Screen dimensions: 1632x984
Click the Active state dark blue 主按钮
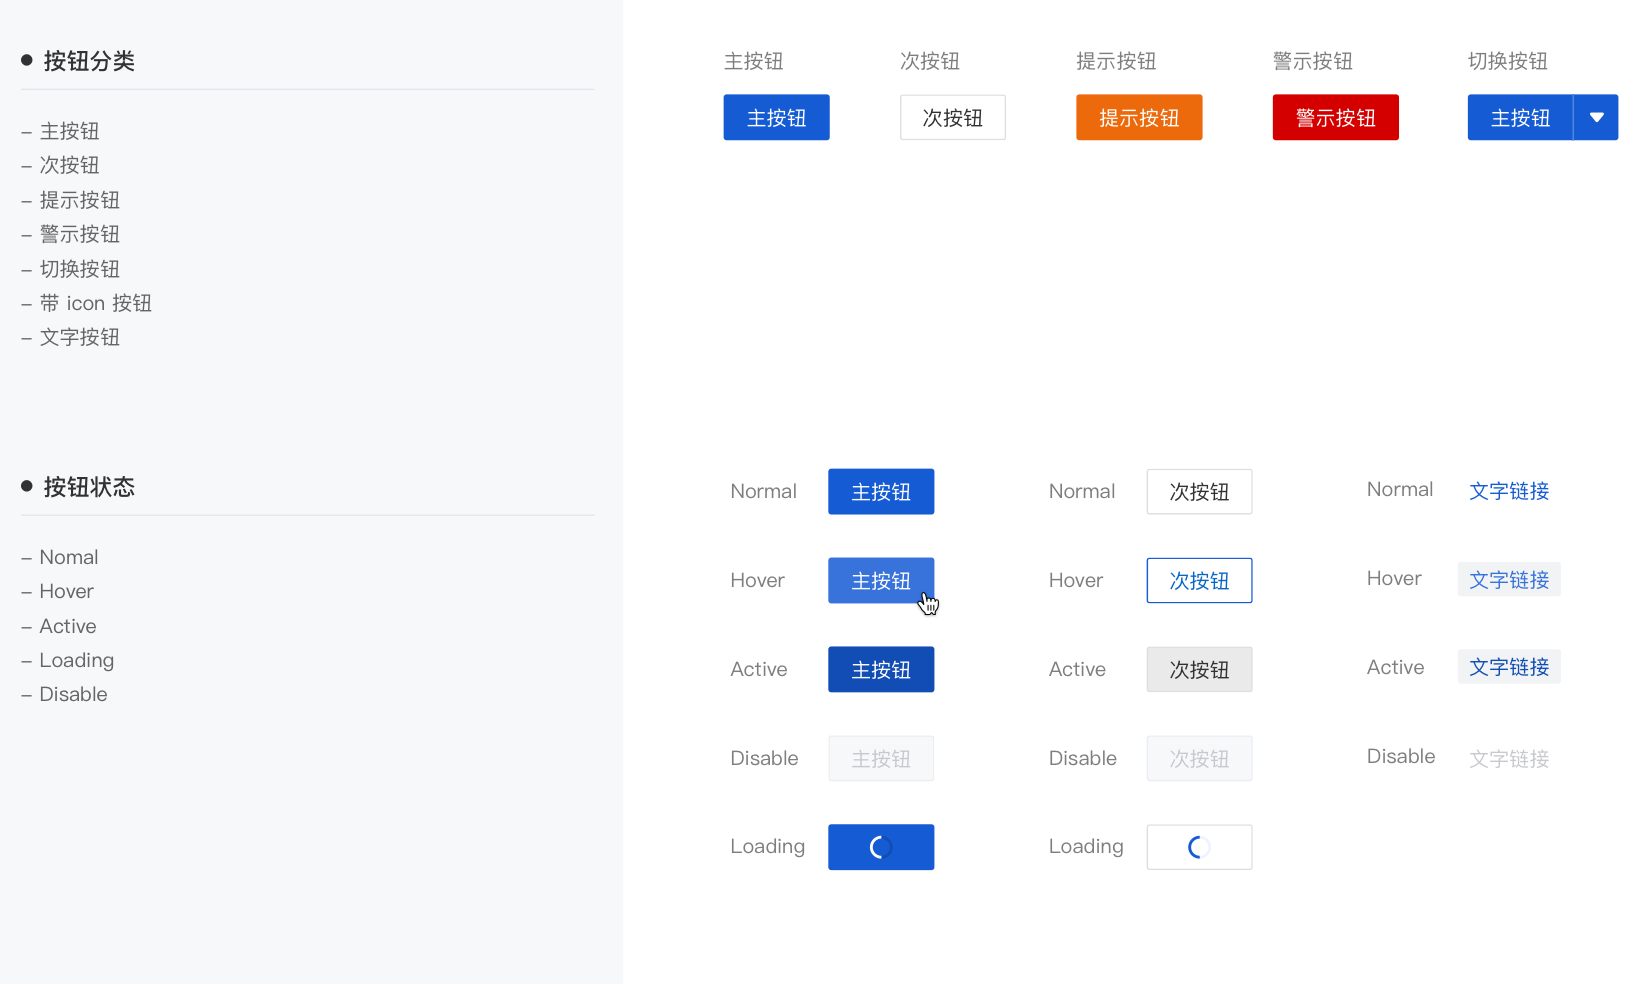tap(881, 670)
